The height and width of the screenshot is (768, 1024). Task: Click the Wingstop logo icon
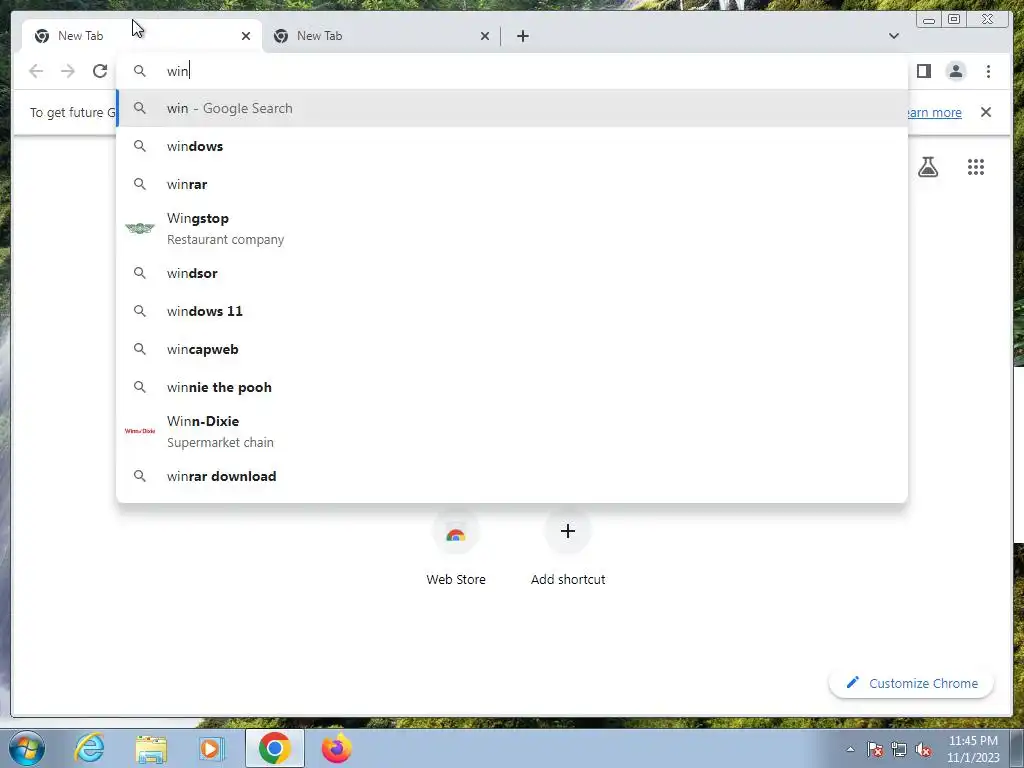[140, 228]
